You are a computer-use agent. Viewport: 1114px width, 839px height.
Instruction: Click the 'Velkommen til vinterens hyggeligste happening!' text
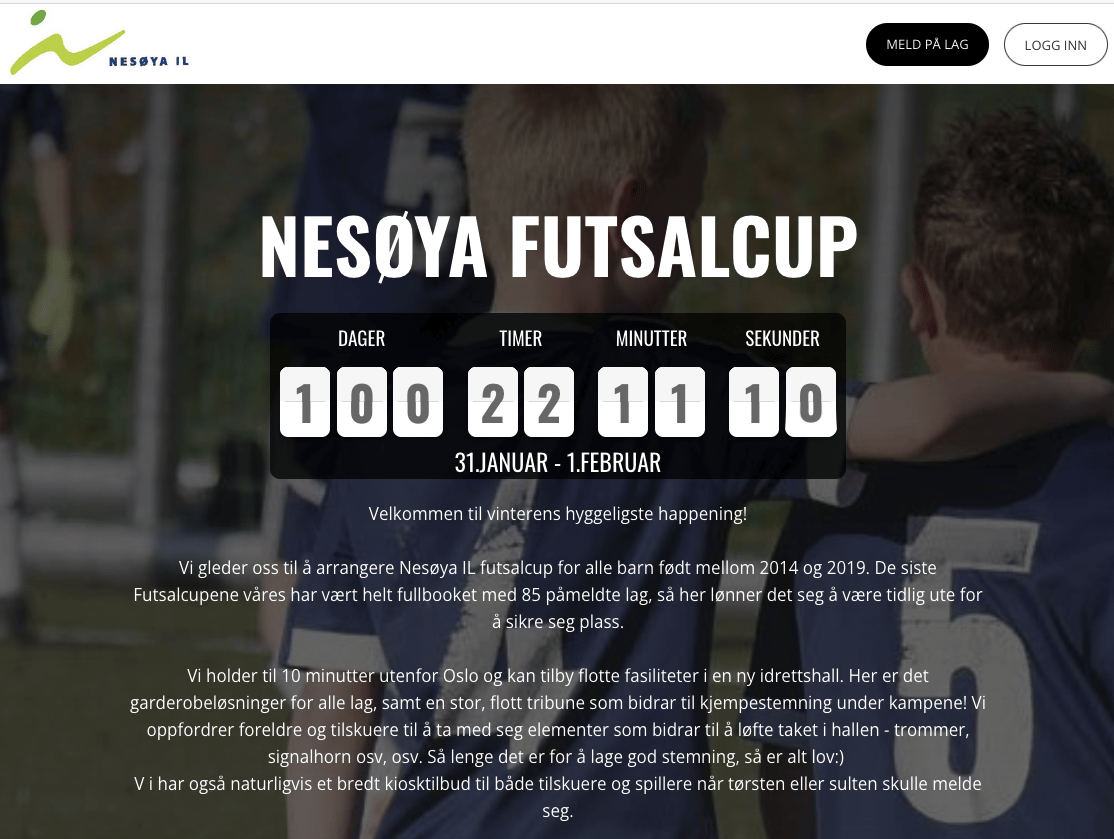pyautogui.click(x=558, y=514)
